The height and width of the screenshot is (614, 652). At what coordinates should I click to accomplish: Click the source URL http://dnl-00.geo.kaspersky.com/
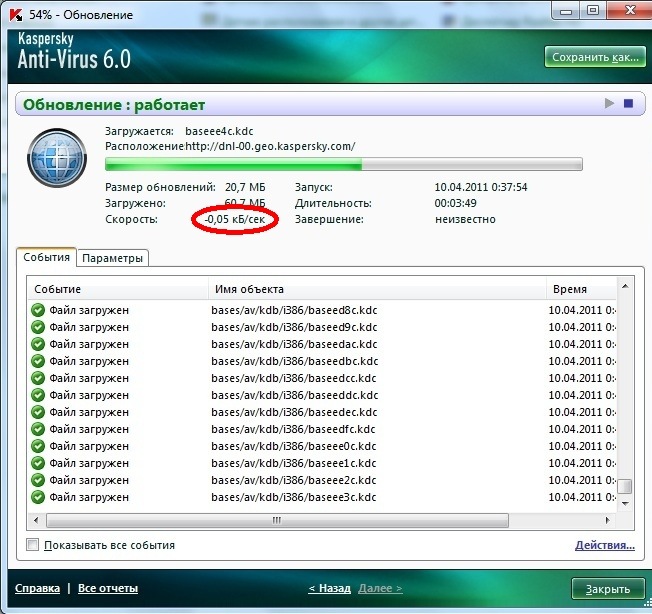(x=270, y=146)
